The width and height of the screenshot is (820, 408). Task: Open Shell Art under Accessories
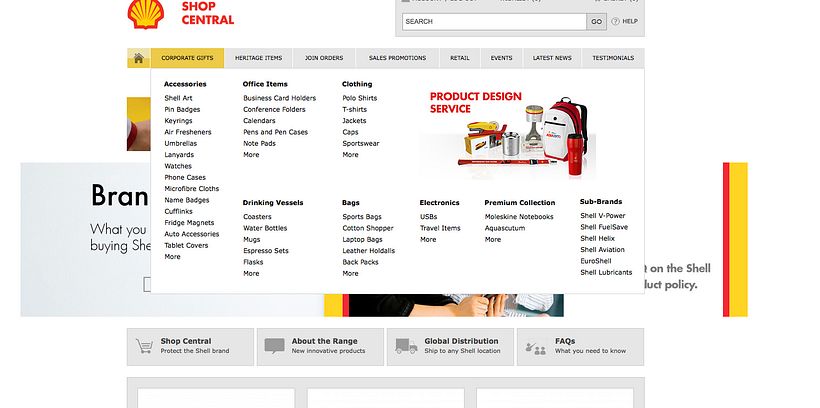coord(178,98)
